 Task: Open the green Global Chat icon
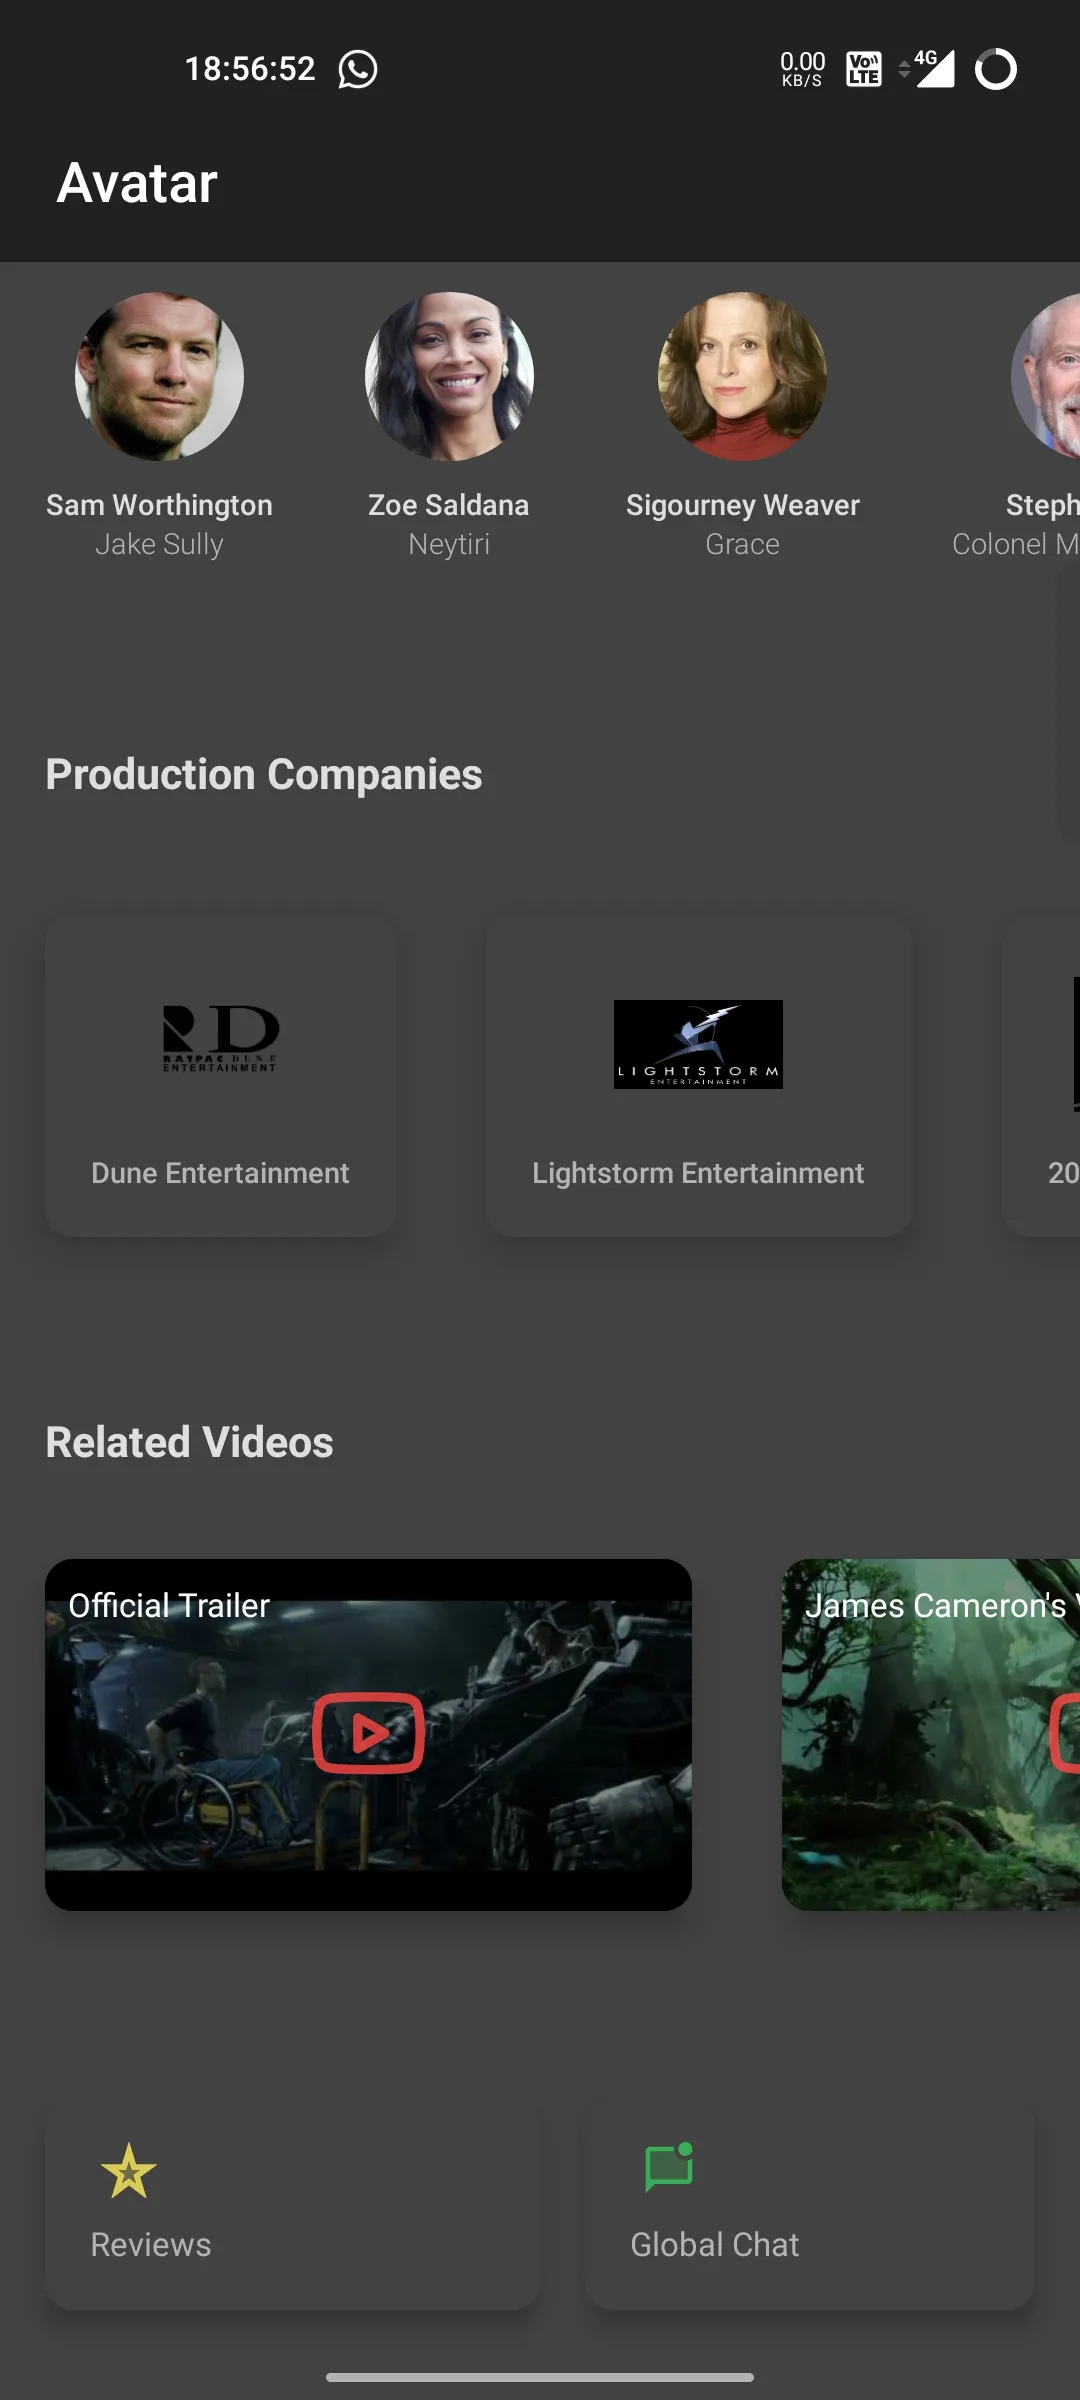(669, 2168)
